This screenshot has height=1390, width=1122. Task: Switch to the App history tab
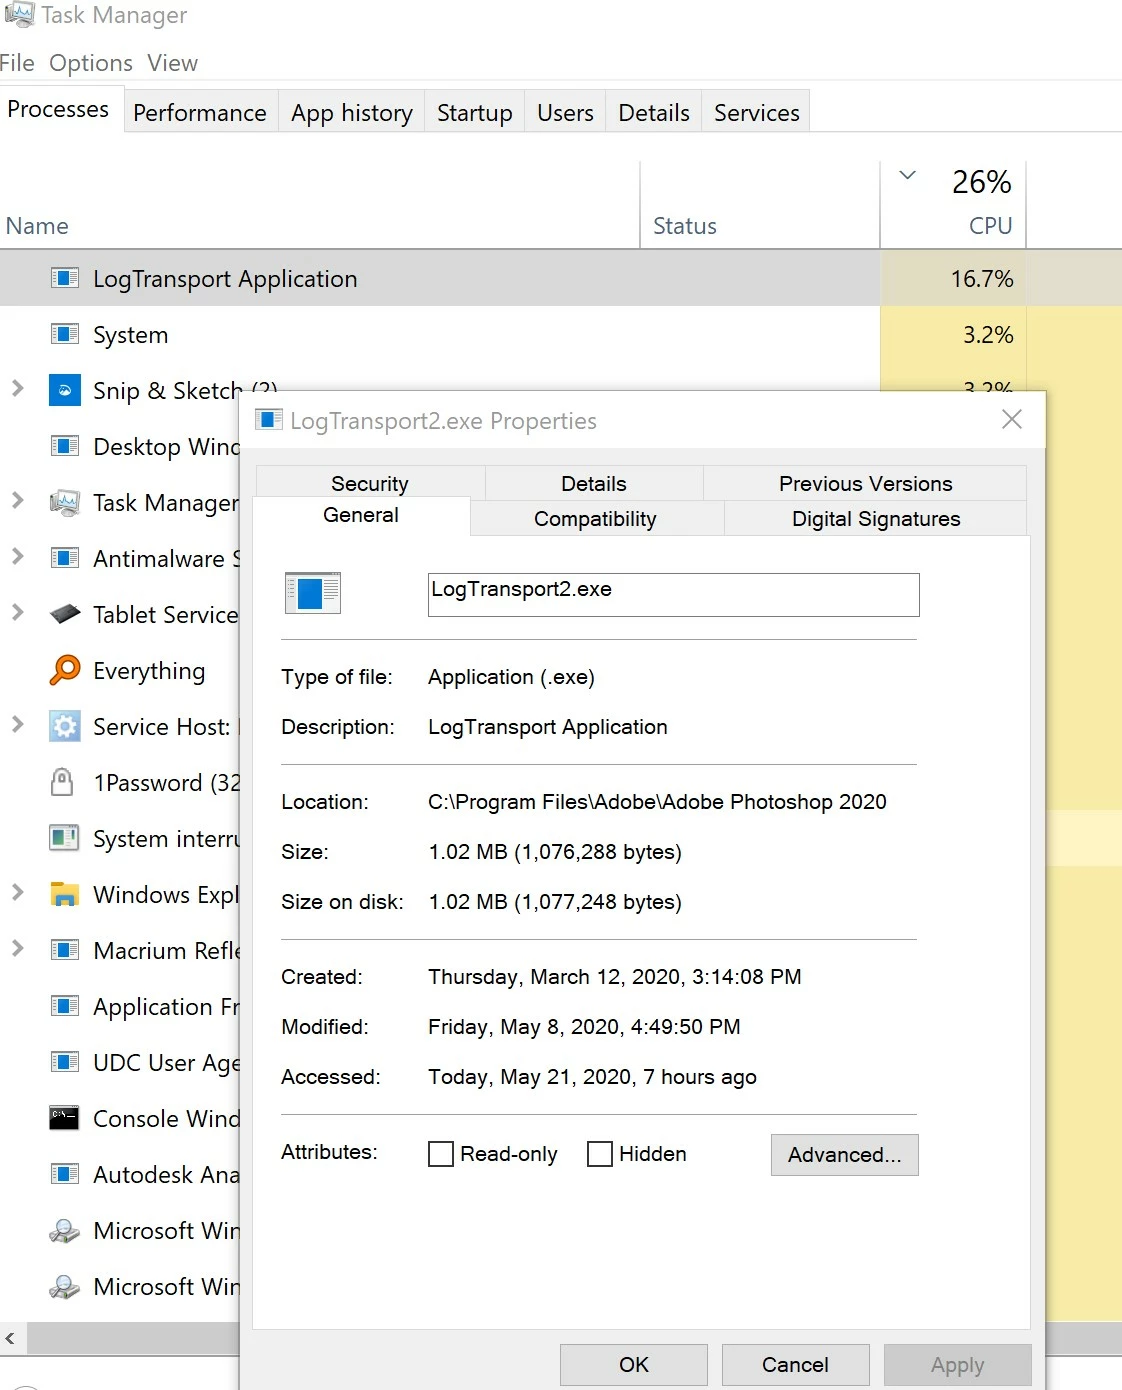coord(352,112)
